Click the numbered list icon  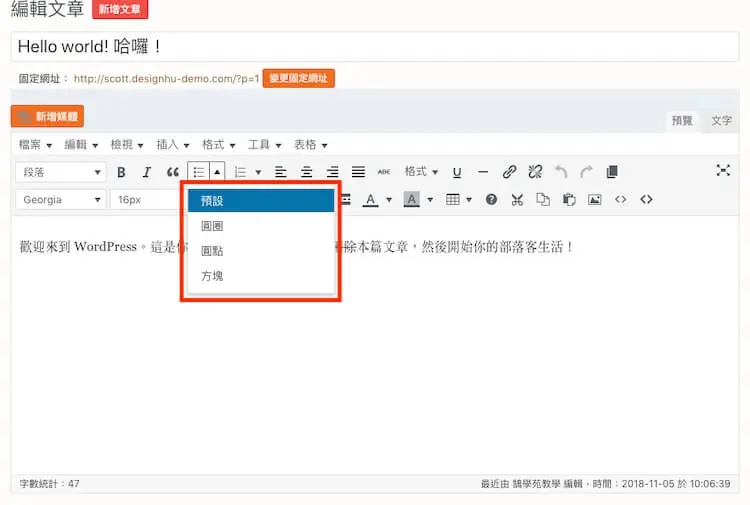240,172
